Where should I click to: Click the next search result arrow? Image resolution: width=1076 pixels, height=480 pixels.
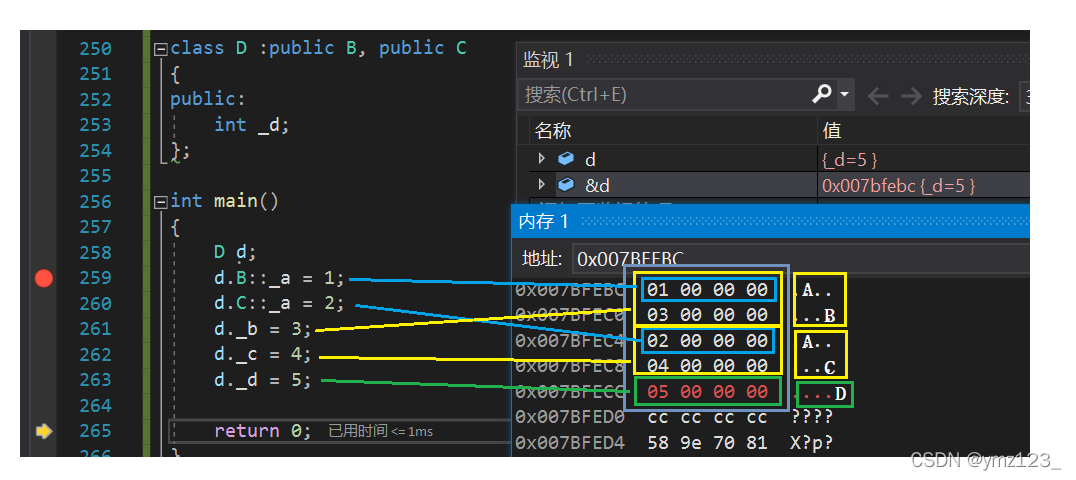910,96
